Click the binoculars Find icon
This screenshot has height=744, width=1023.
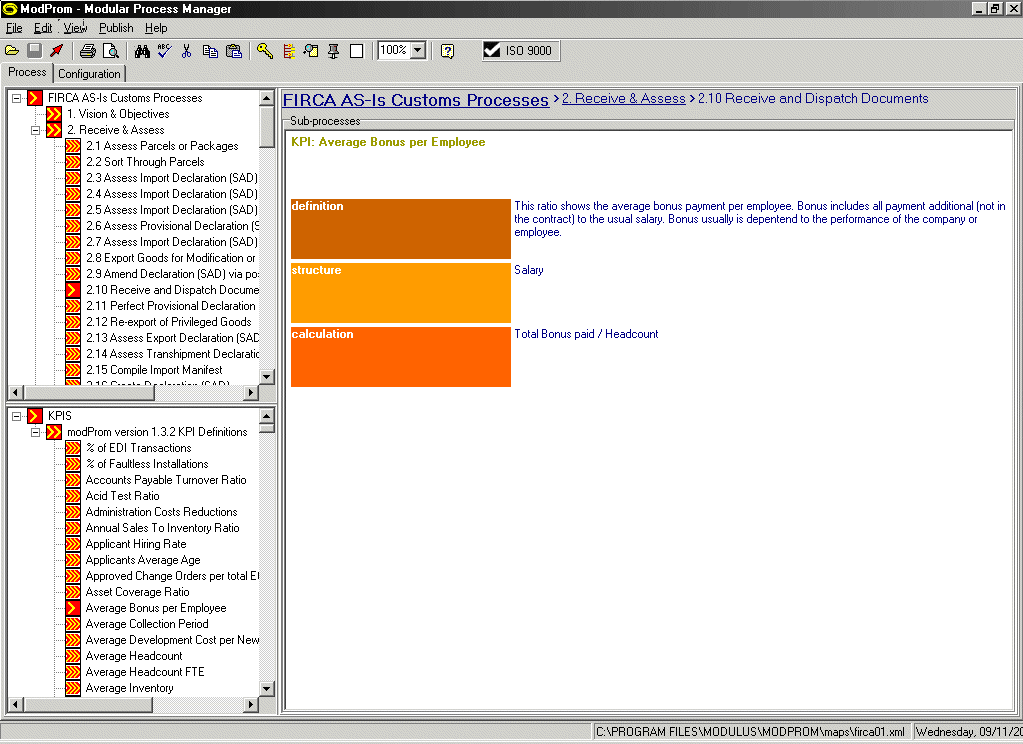point(140,51)
